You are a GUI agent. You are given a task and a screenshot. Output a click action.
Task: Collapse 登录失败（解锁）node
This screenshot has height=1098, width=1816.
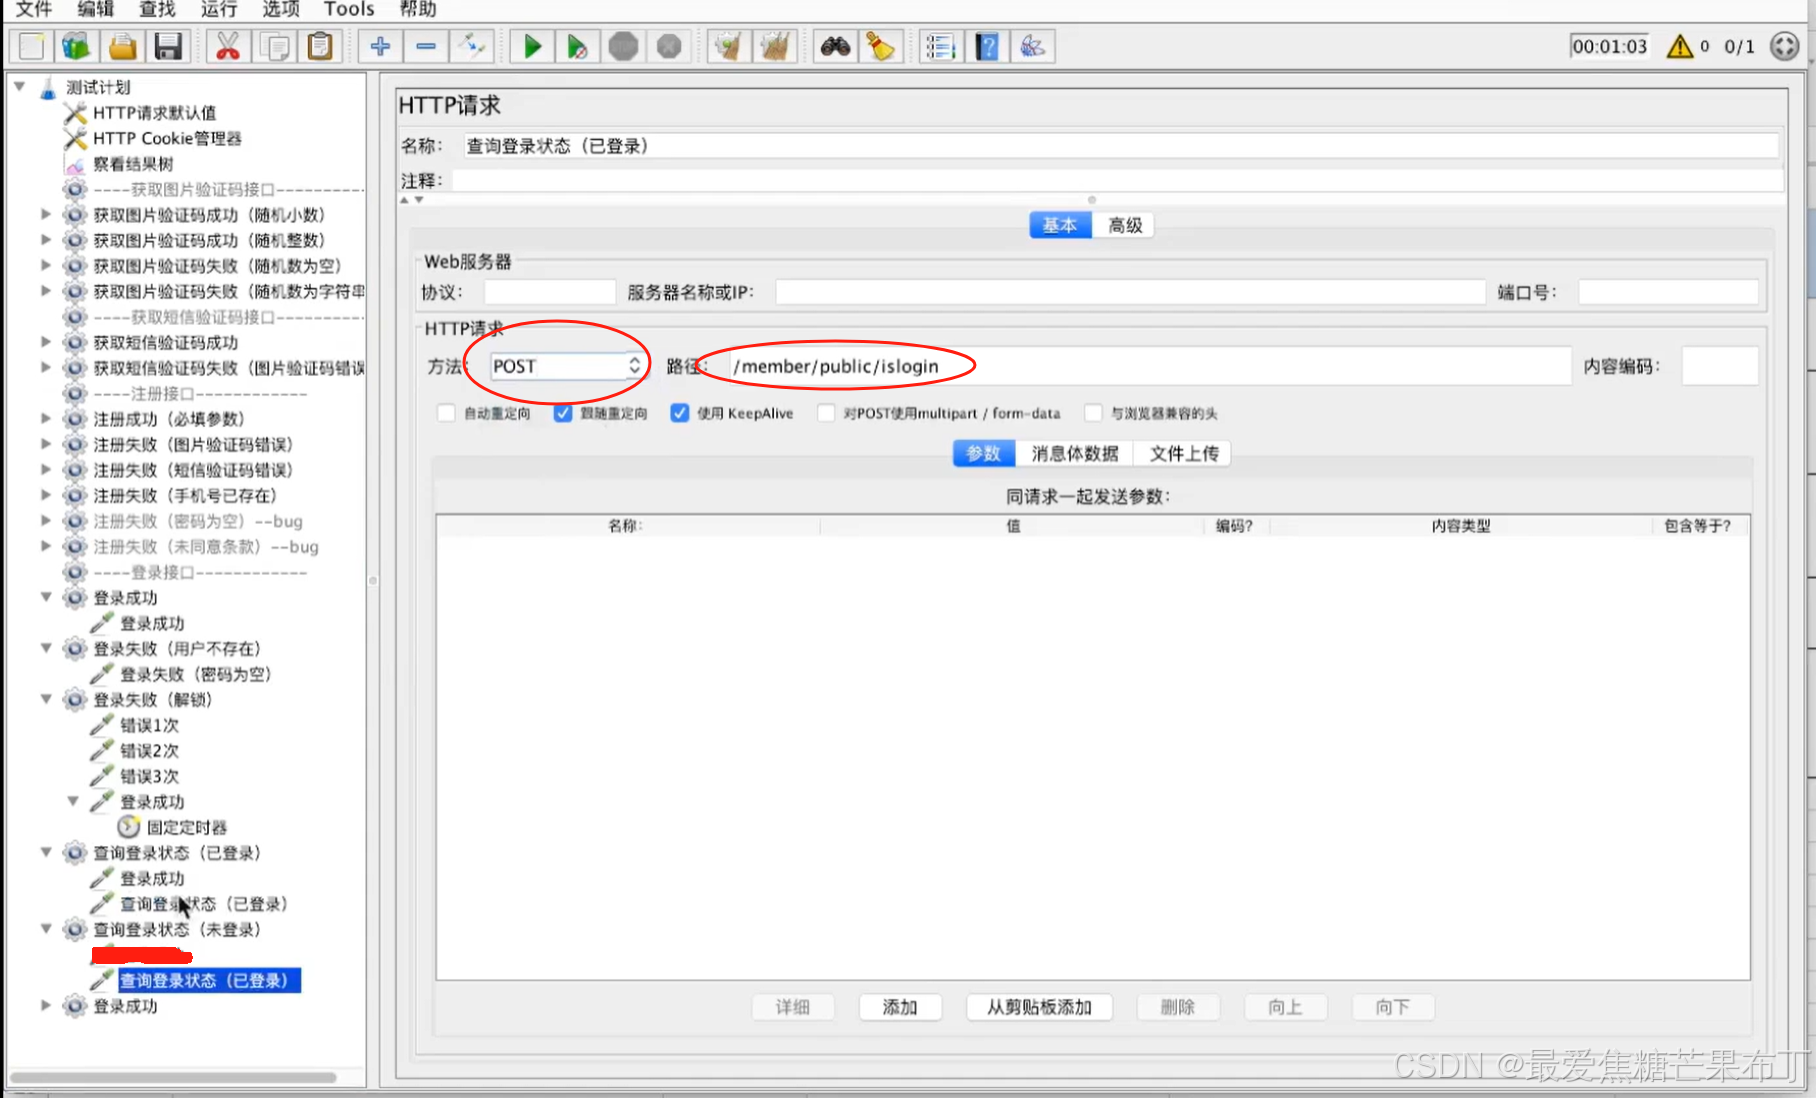pyautogui.click(x=45, y=699)
